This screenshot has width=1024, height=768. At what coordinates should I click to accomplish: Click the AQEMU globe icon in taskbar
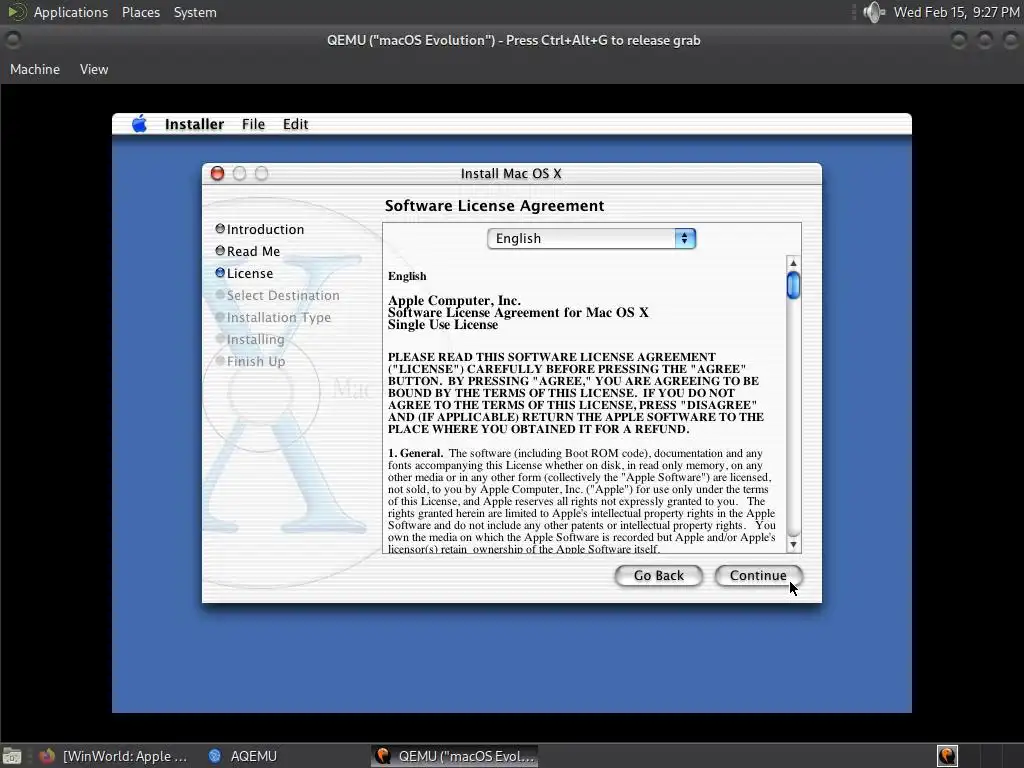(214, 756)
